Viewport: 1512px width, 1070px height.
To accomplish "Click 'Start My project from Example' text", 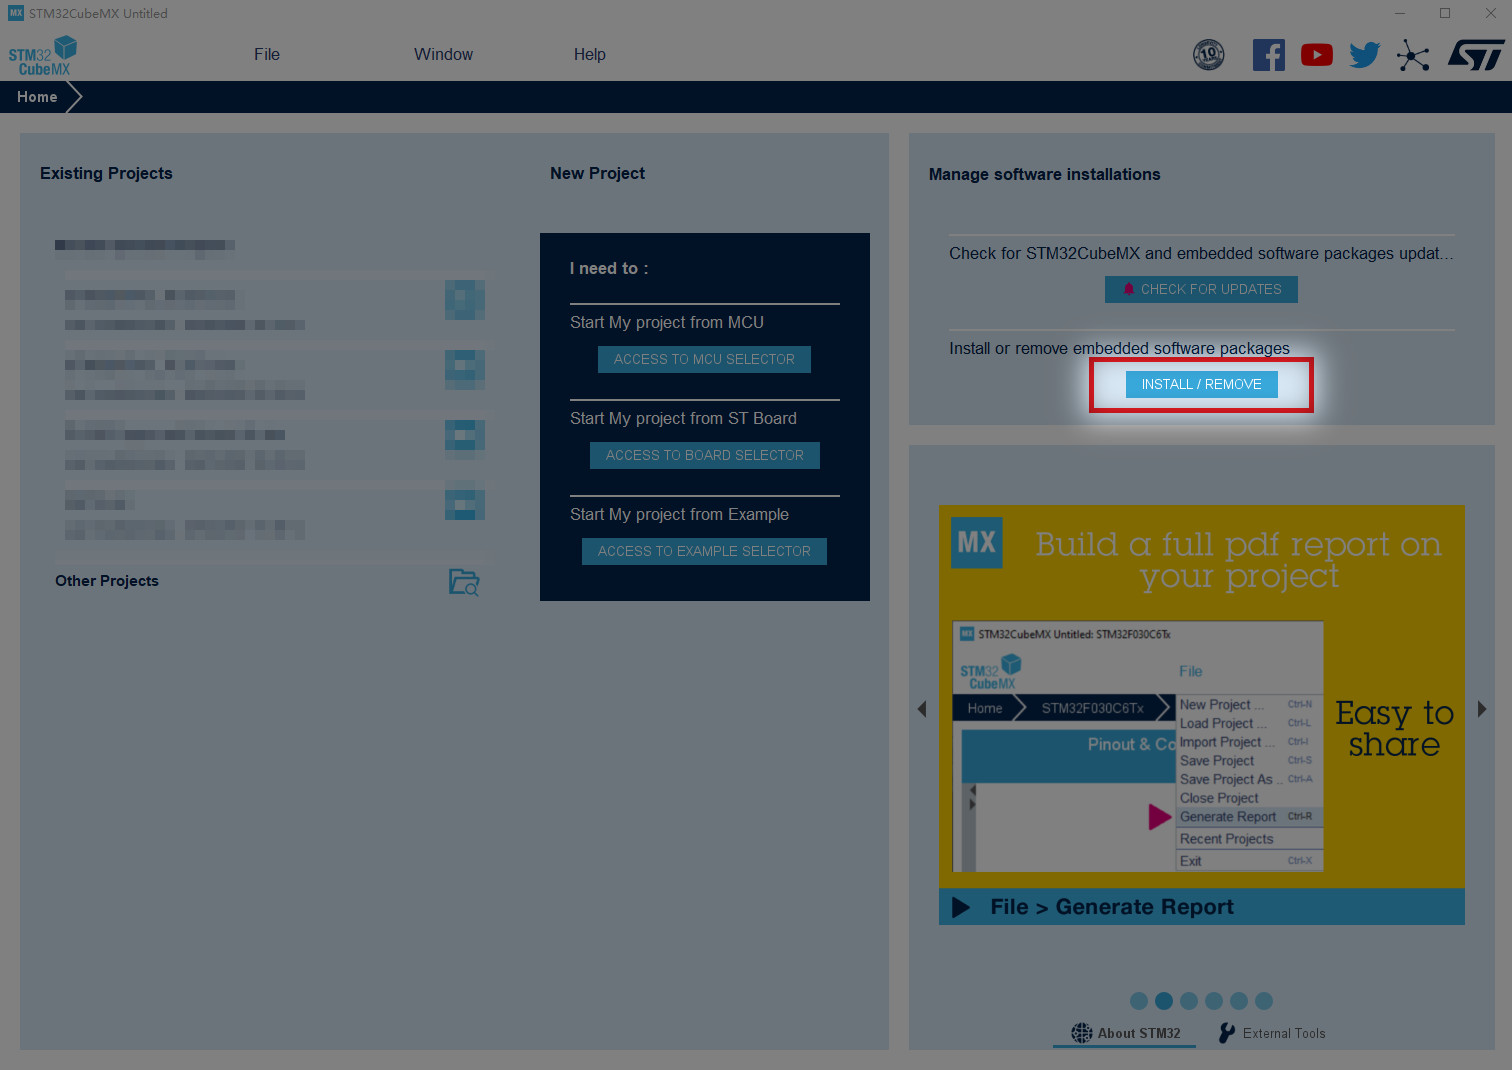I will pyautogui.click(x=679, y=514).
